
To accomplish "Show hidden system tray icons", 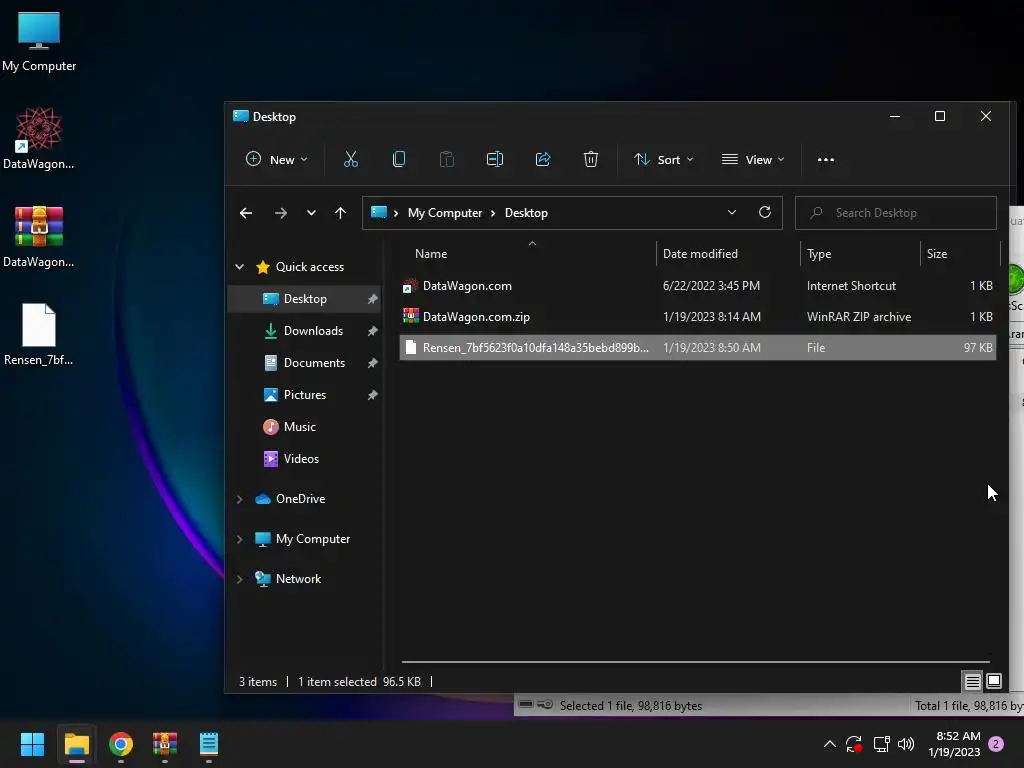I will [829, 744].
